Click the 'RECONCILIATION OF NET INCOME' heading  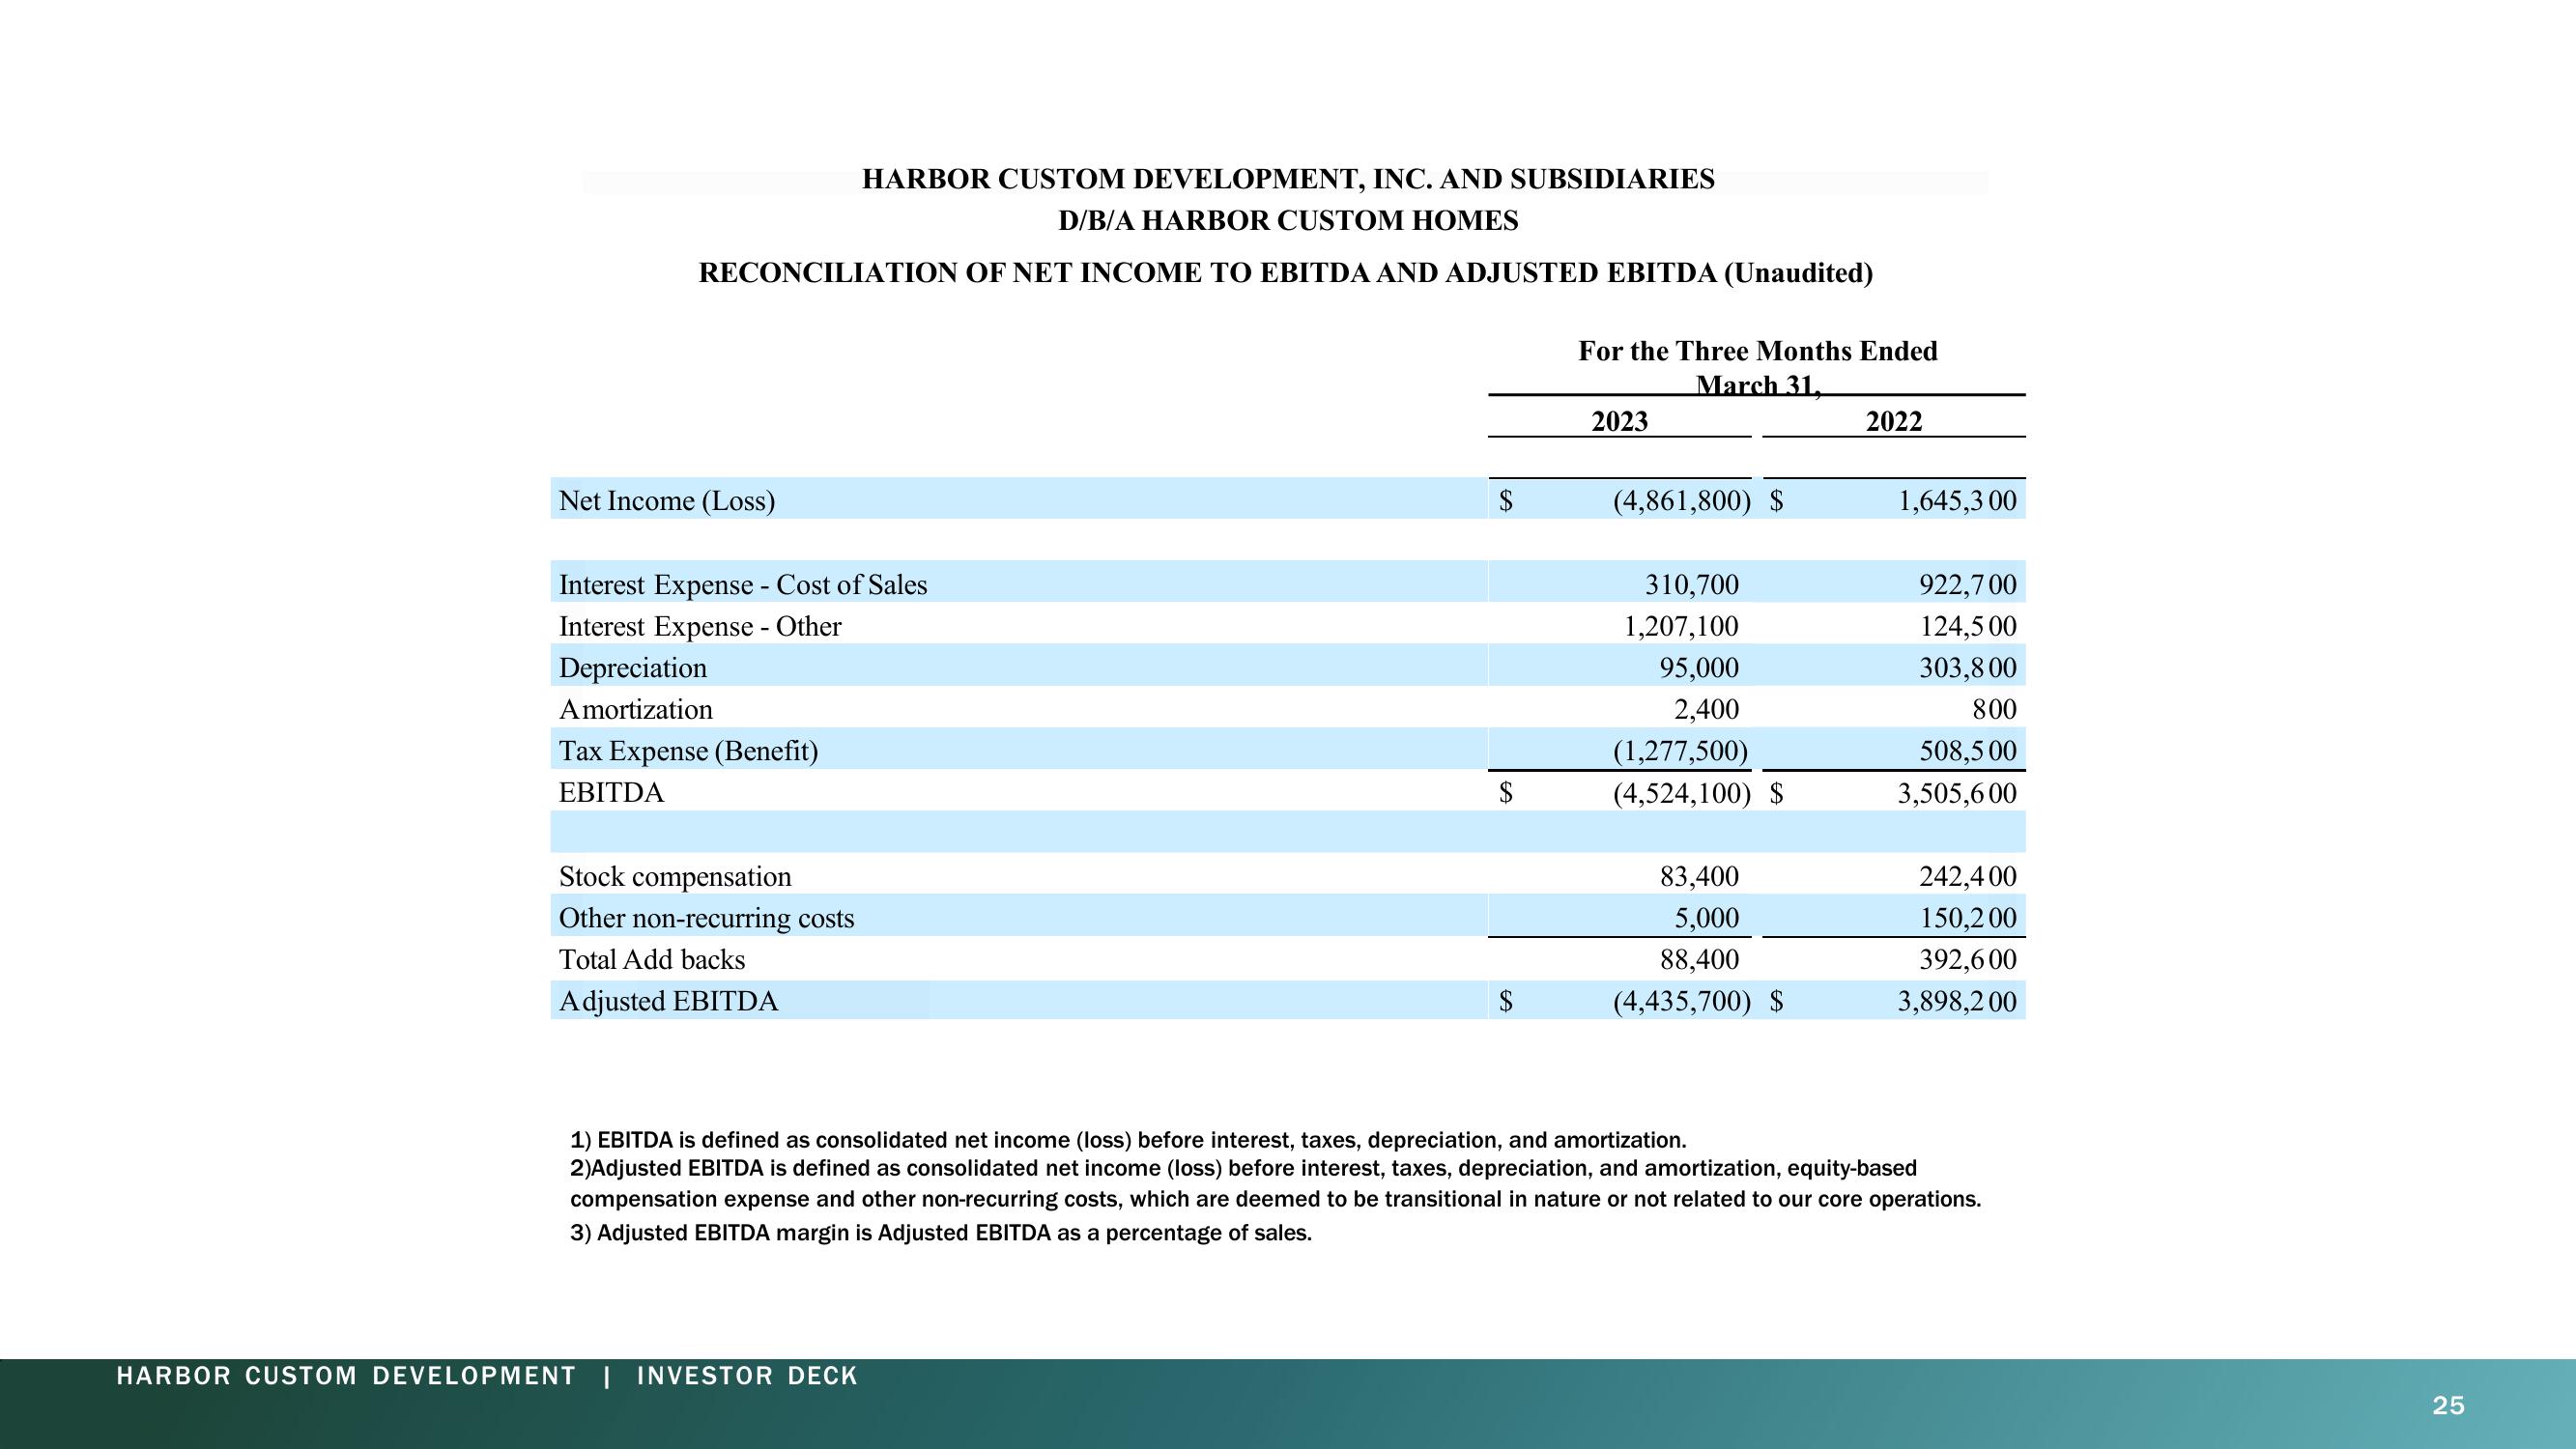pyautogui.click(x=1285, y=273)
